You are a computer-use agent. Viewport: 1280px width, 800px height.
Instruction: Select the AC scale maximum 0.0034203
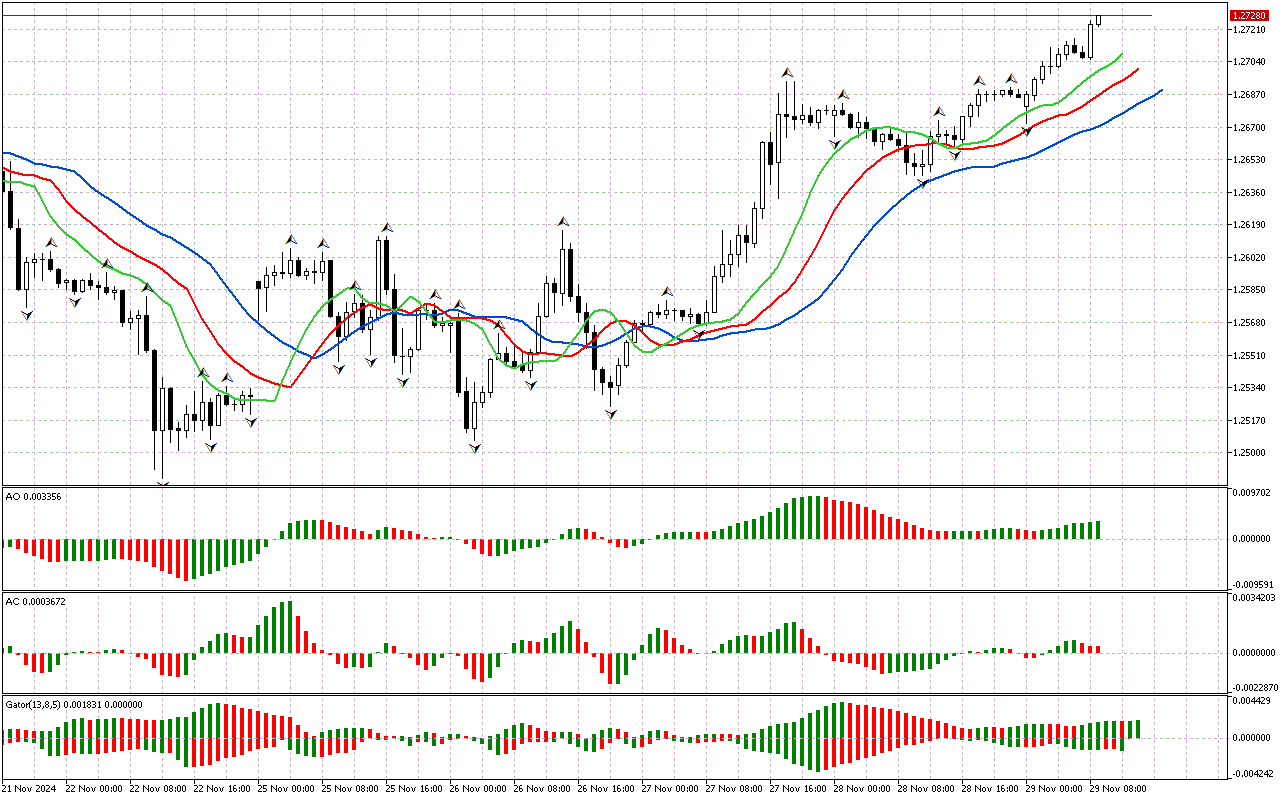click(x=1254, y=598)
